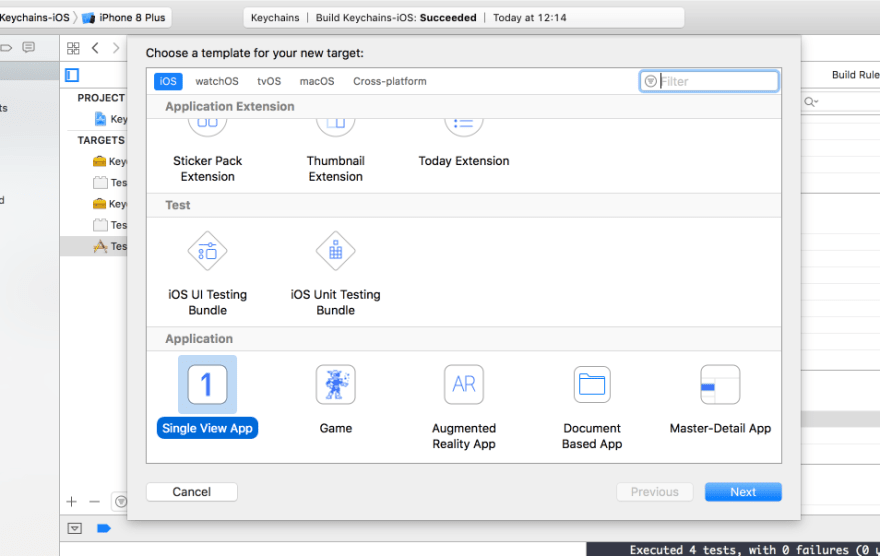Select the Keychains-iOS scheme
The width and height of the screenshot is (880, 556).
[x=35, y=17]
